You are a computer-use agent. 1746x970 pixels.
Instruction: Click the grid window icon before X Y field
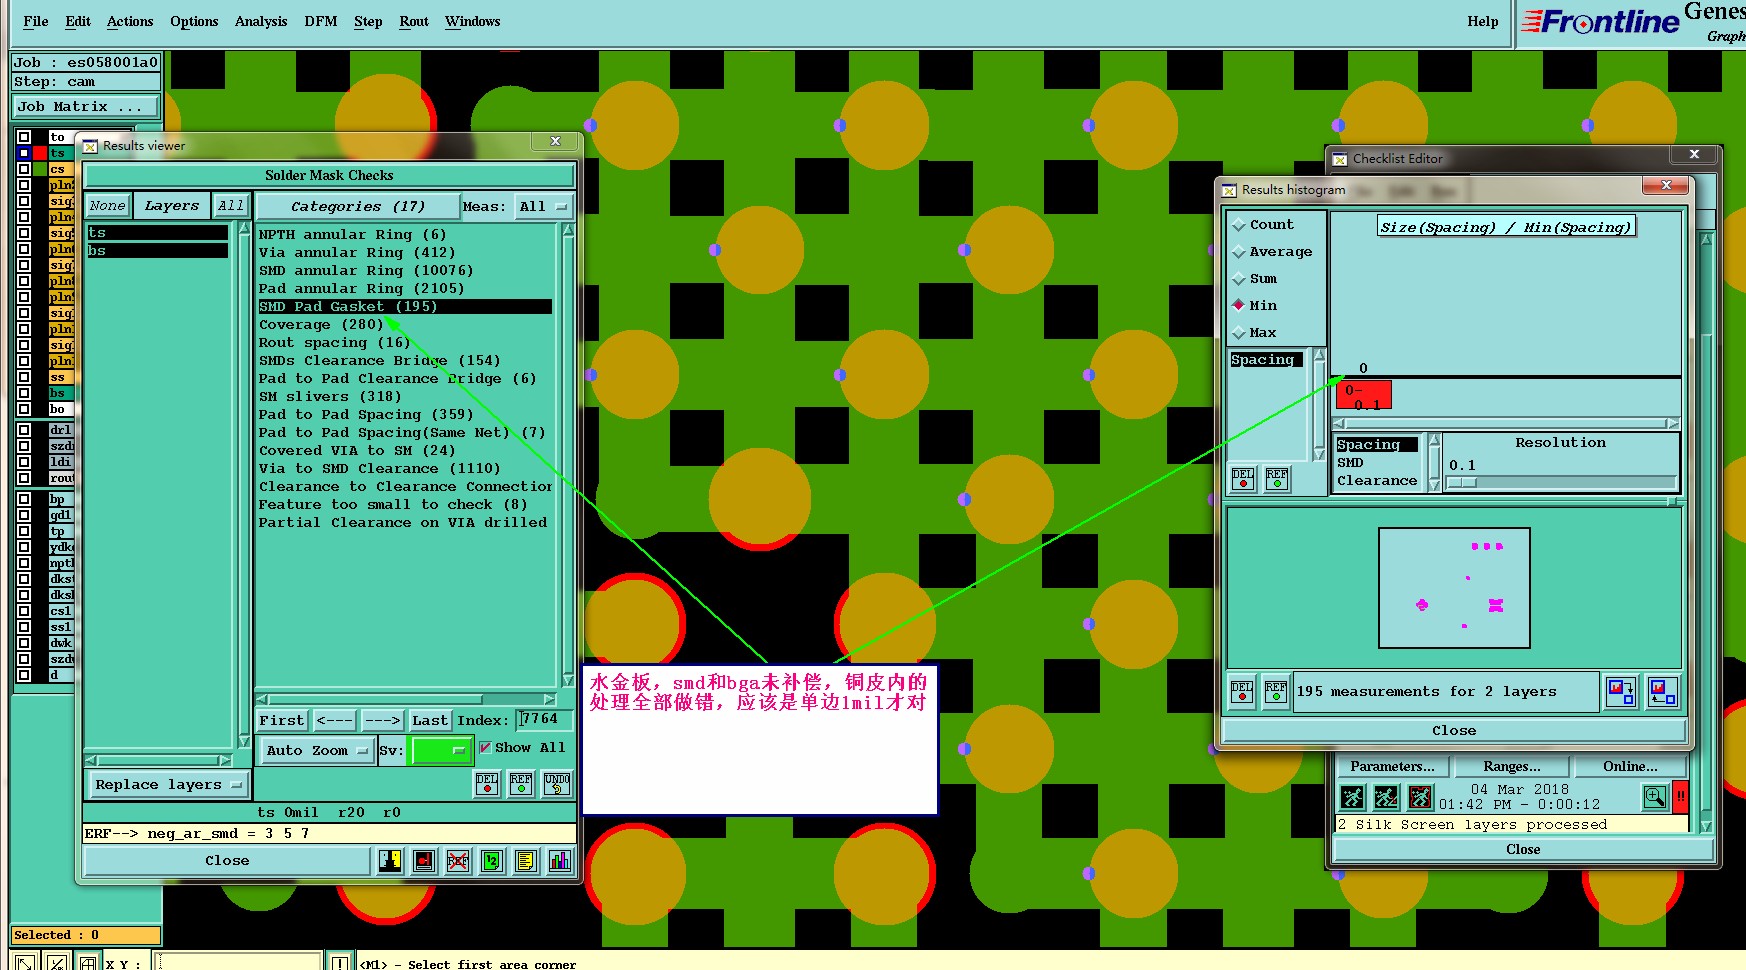click(x=89, y=962)
